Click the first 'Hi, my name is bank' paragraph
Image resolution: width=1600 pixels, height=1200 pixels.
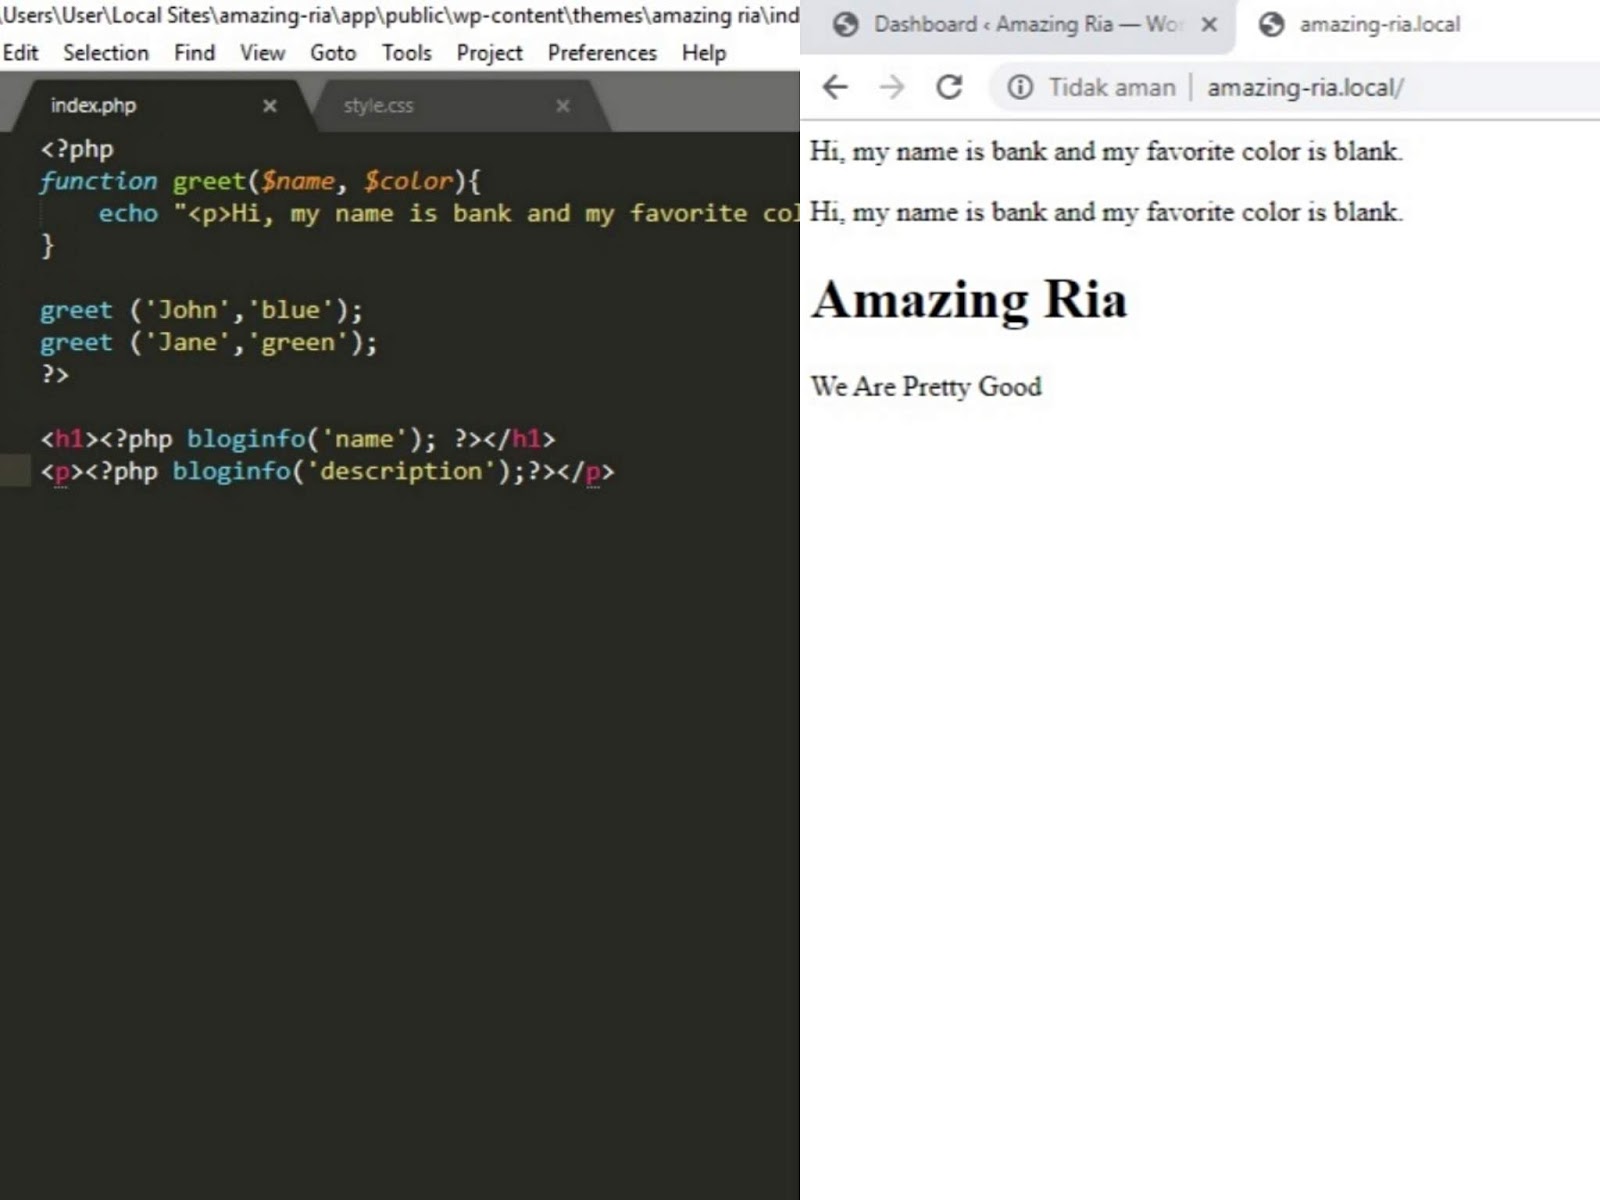point(1106,151)
